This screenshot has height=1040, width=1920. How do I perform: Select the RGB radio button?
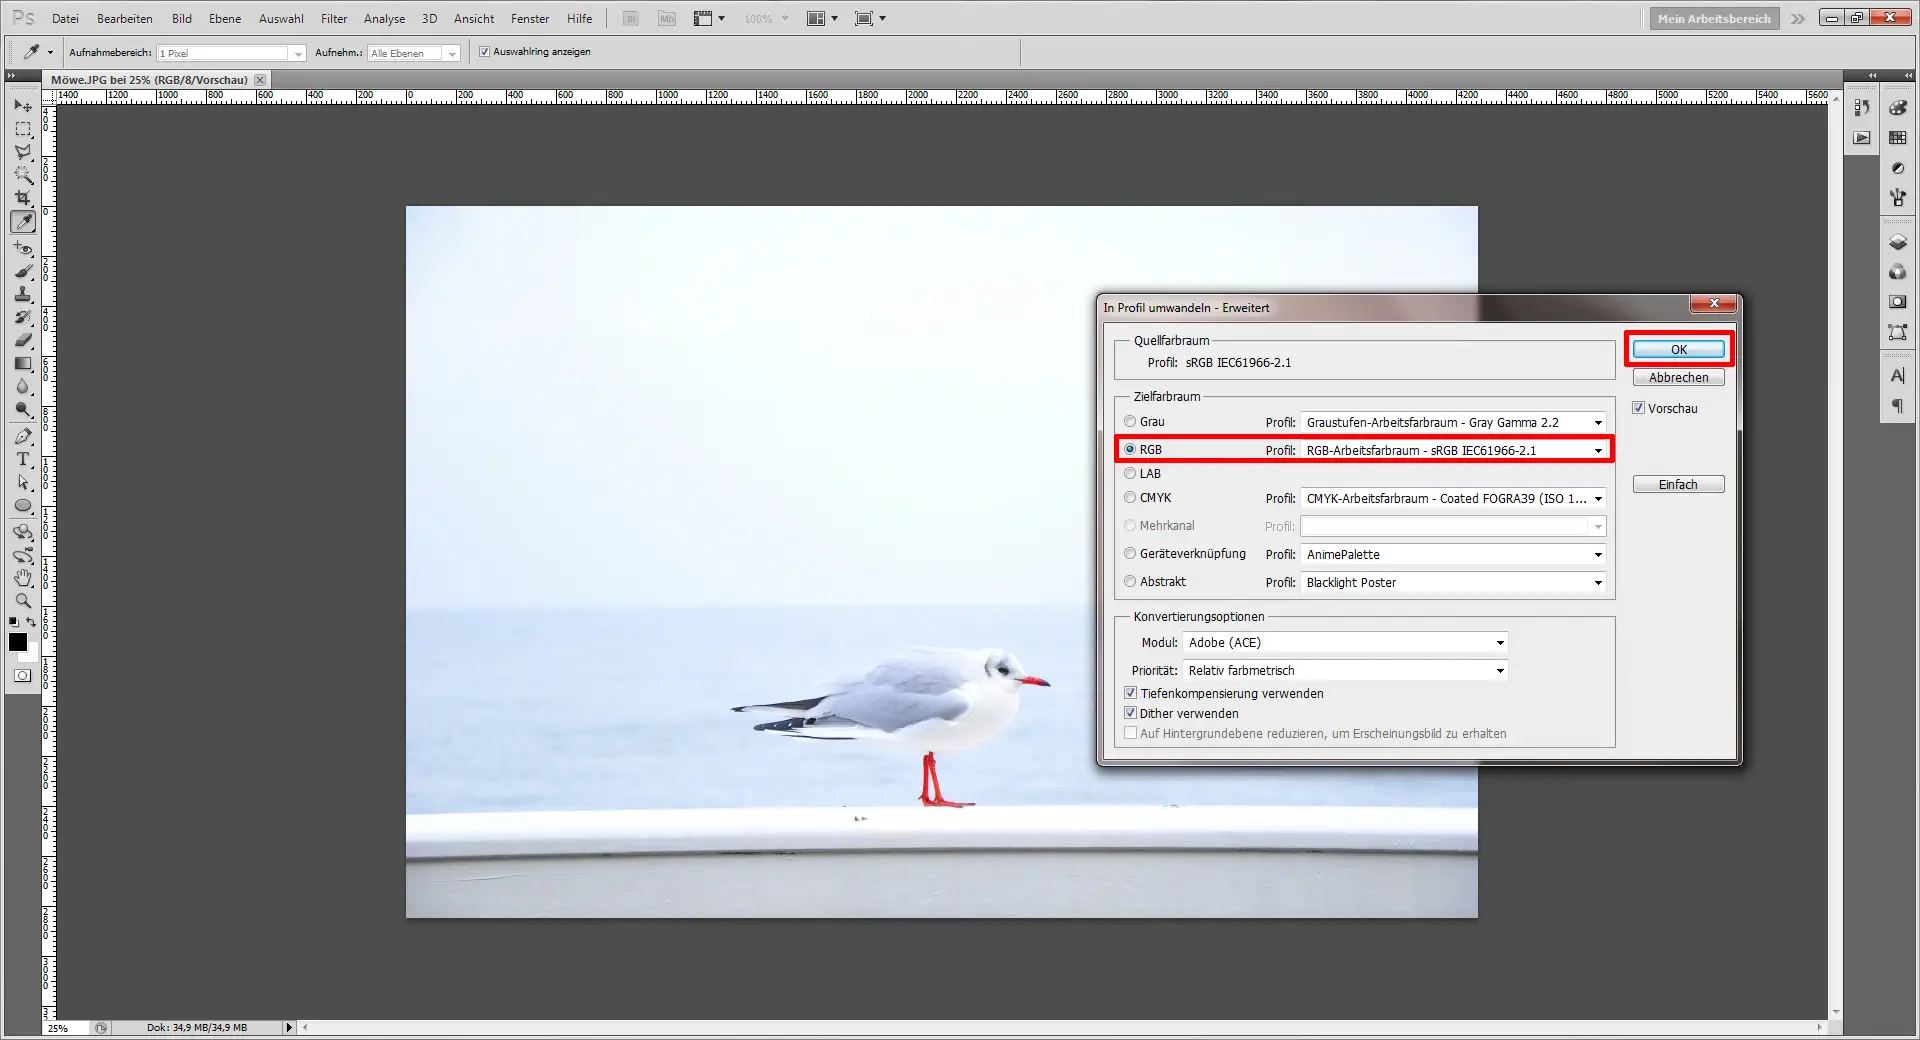pyautogui.click(x=1130, y=449)
